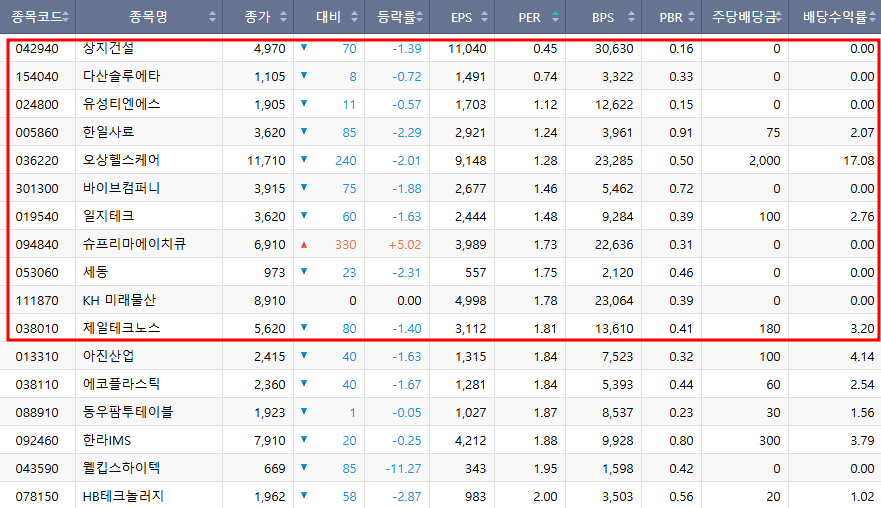Image resolution: width=881 pixels, height=508 pixels.
Task: Select stock name 한라IMS
Action: (107, 440)
